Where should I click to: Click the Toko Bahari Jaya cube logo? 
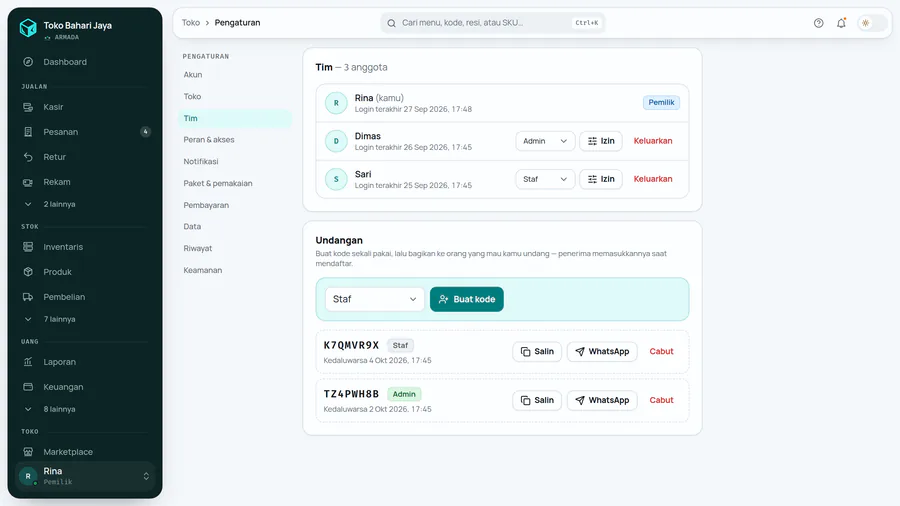click(x=28, y=28)
